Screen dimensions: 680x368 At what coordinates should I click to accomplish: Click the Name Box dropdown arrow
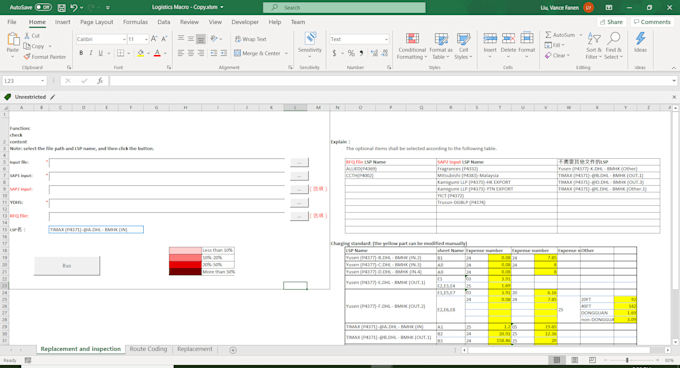tap(42, 81)
